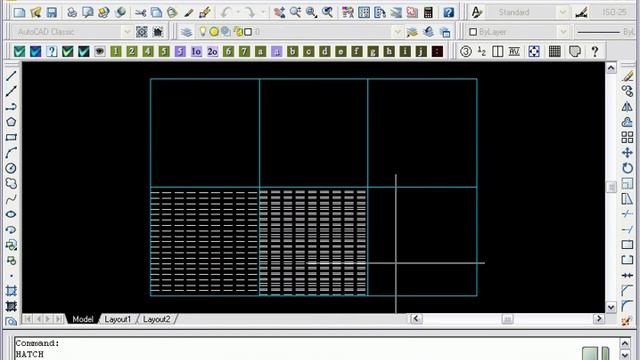
Task: Toggle second blue checkmark toolbar button
Action: click(x=36, y=51)
